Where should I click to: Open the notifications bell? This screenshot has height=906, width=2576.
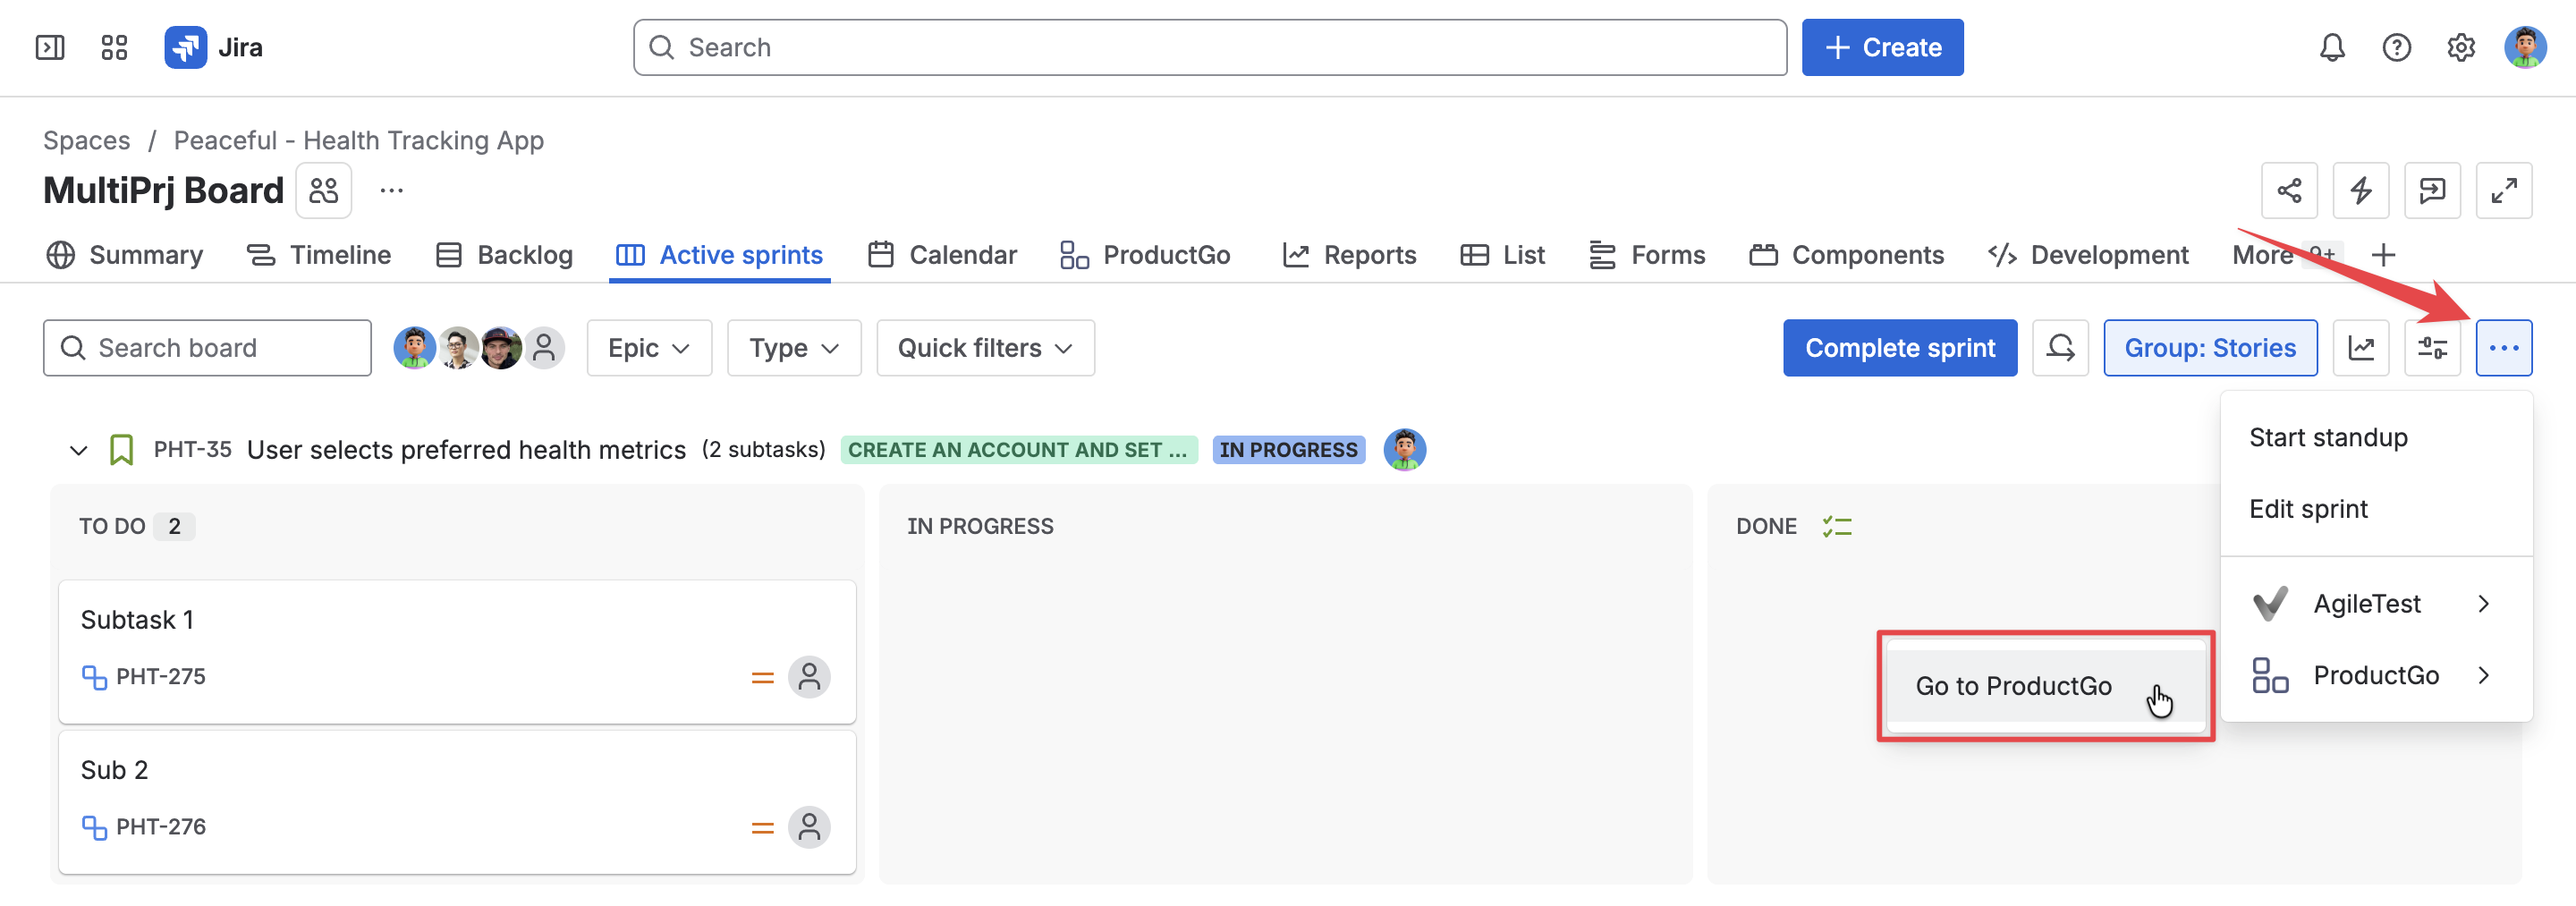(x=2331, y=47)
